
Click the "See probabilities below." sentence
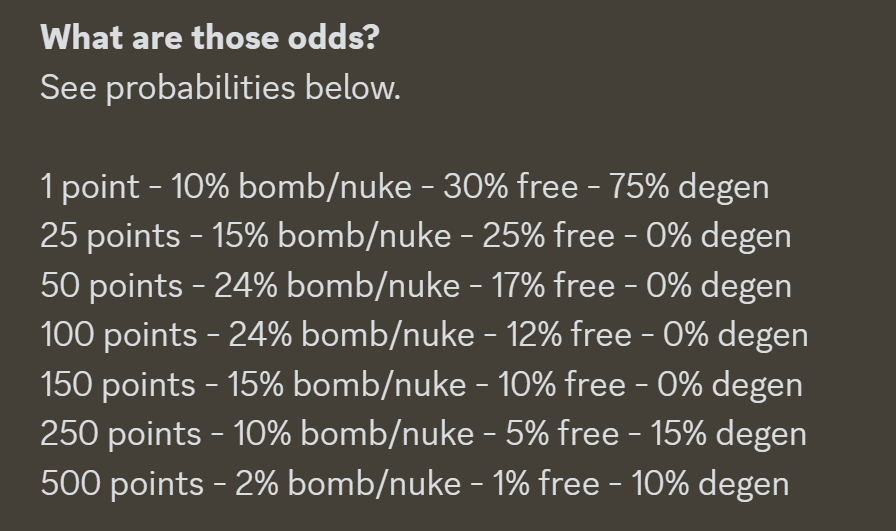point(220,88)
